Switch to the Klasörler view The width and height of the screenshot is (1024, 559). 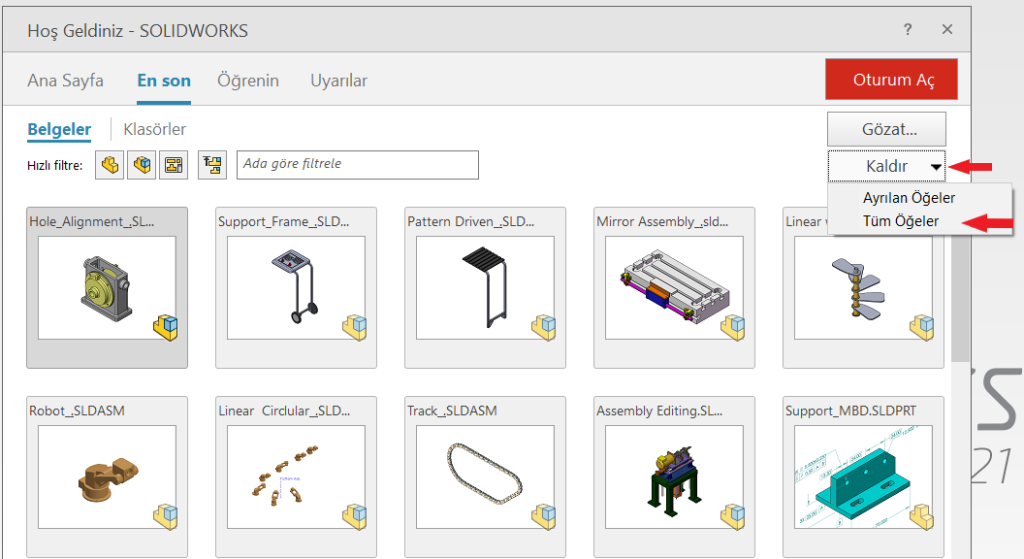point(154,129)
